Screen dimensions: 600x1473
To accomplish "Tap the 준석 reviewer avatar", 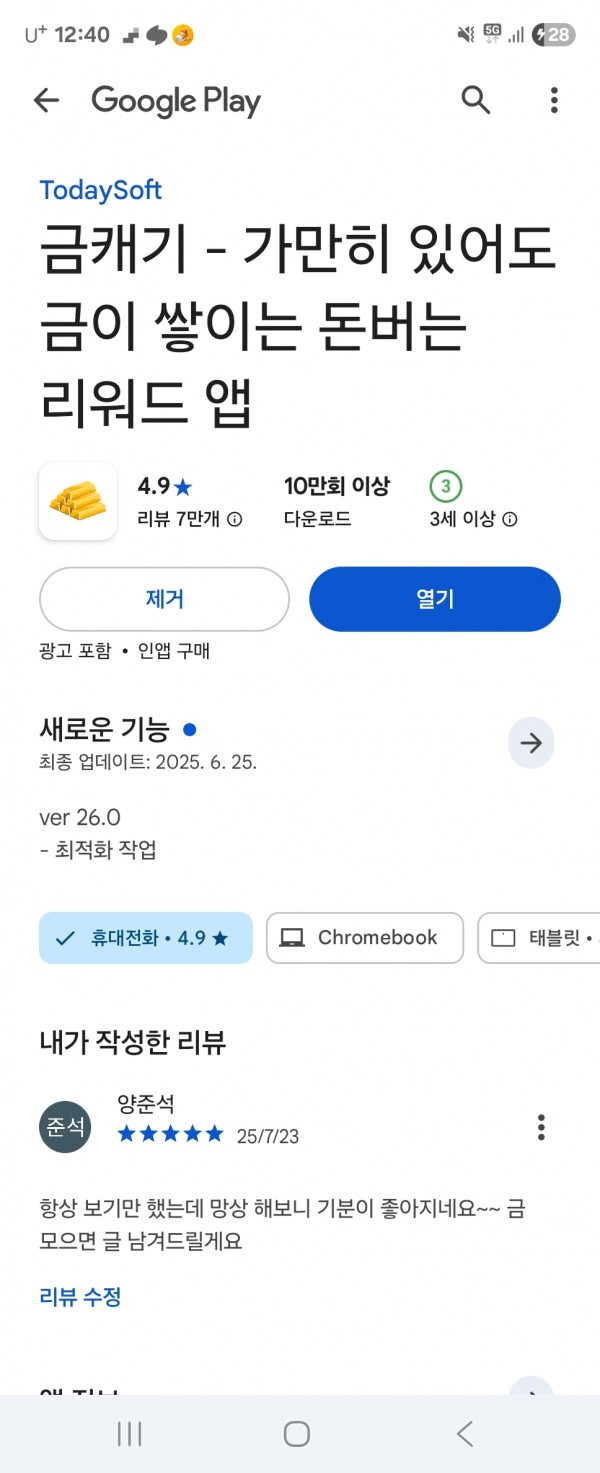I will tap(65, 1127).
